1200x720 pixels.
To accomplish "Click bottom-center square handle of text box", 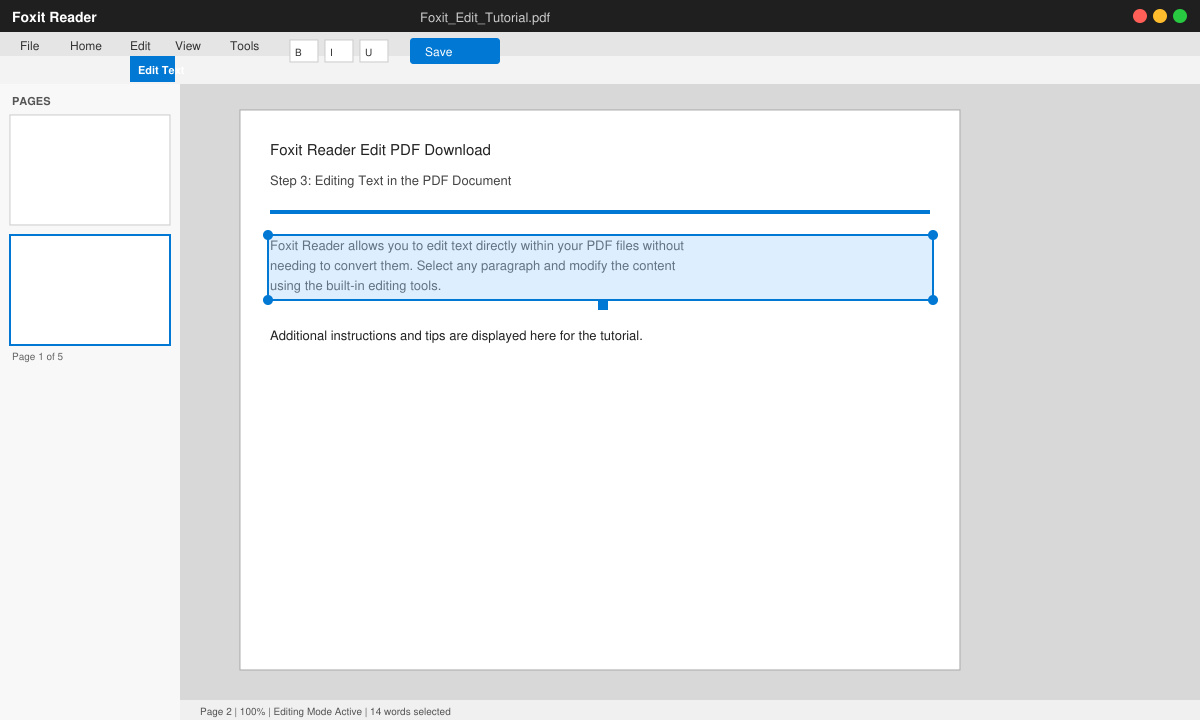I will 603,305.
